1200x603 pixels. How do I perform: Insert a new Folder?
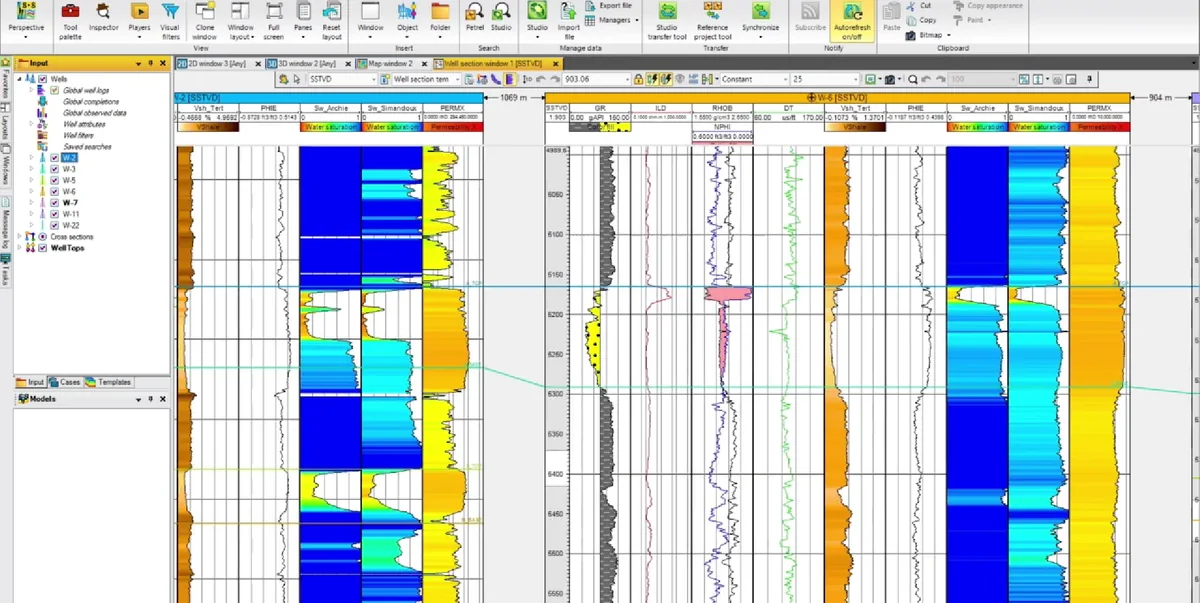[440, 20]
